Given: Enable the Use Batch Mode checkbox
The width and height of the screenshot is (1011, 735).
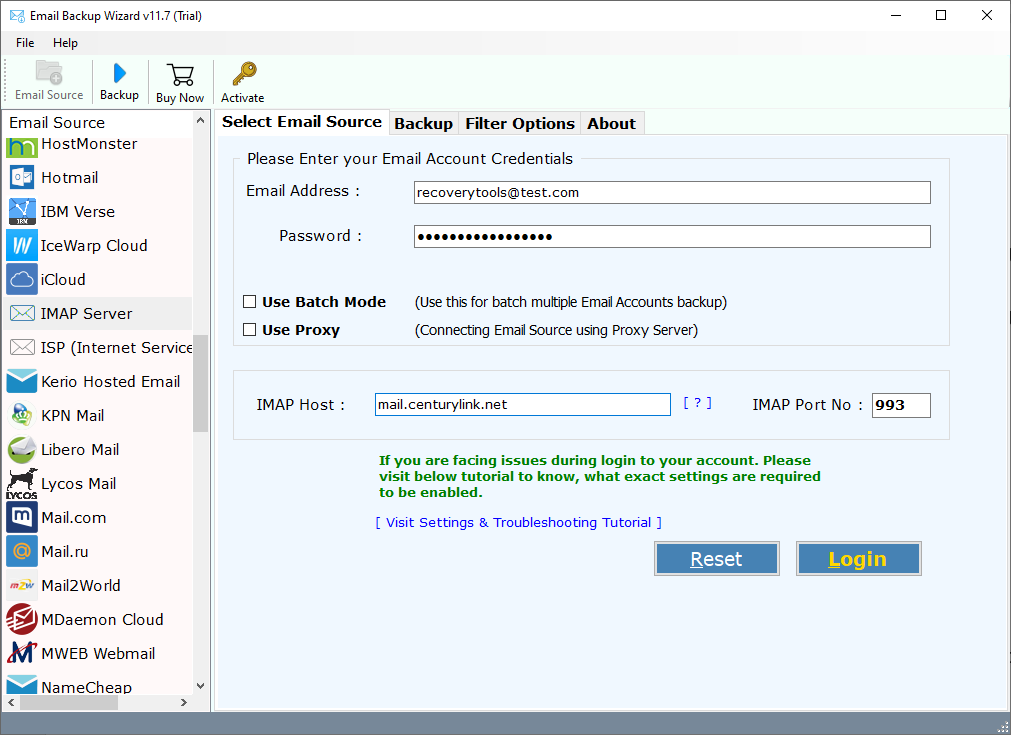Looking at the screenshot, I should [x=250, y=302].
